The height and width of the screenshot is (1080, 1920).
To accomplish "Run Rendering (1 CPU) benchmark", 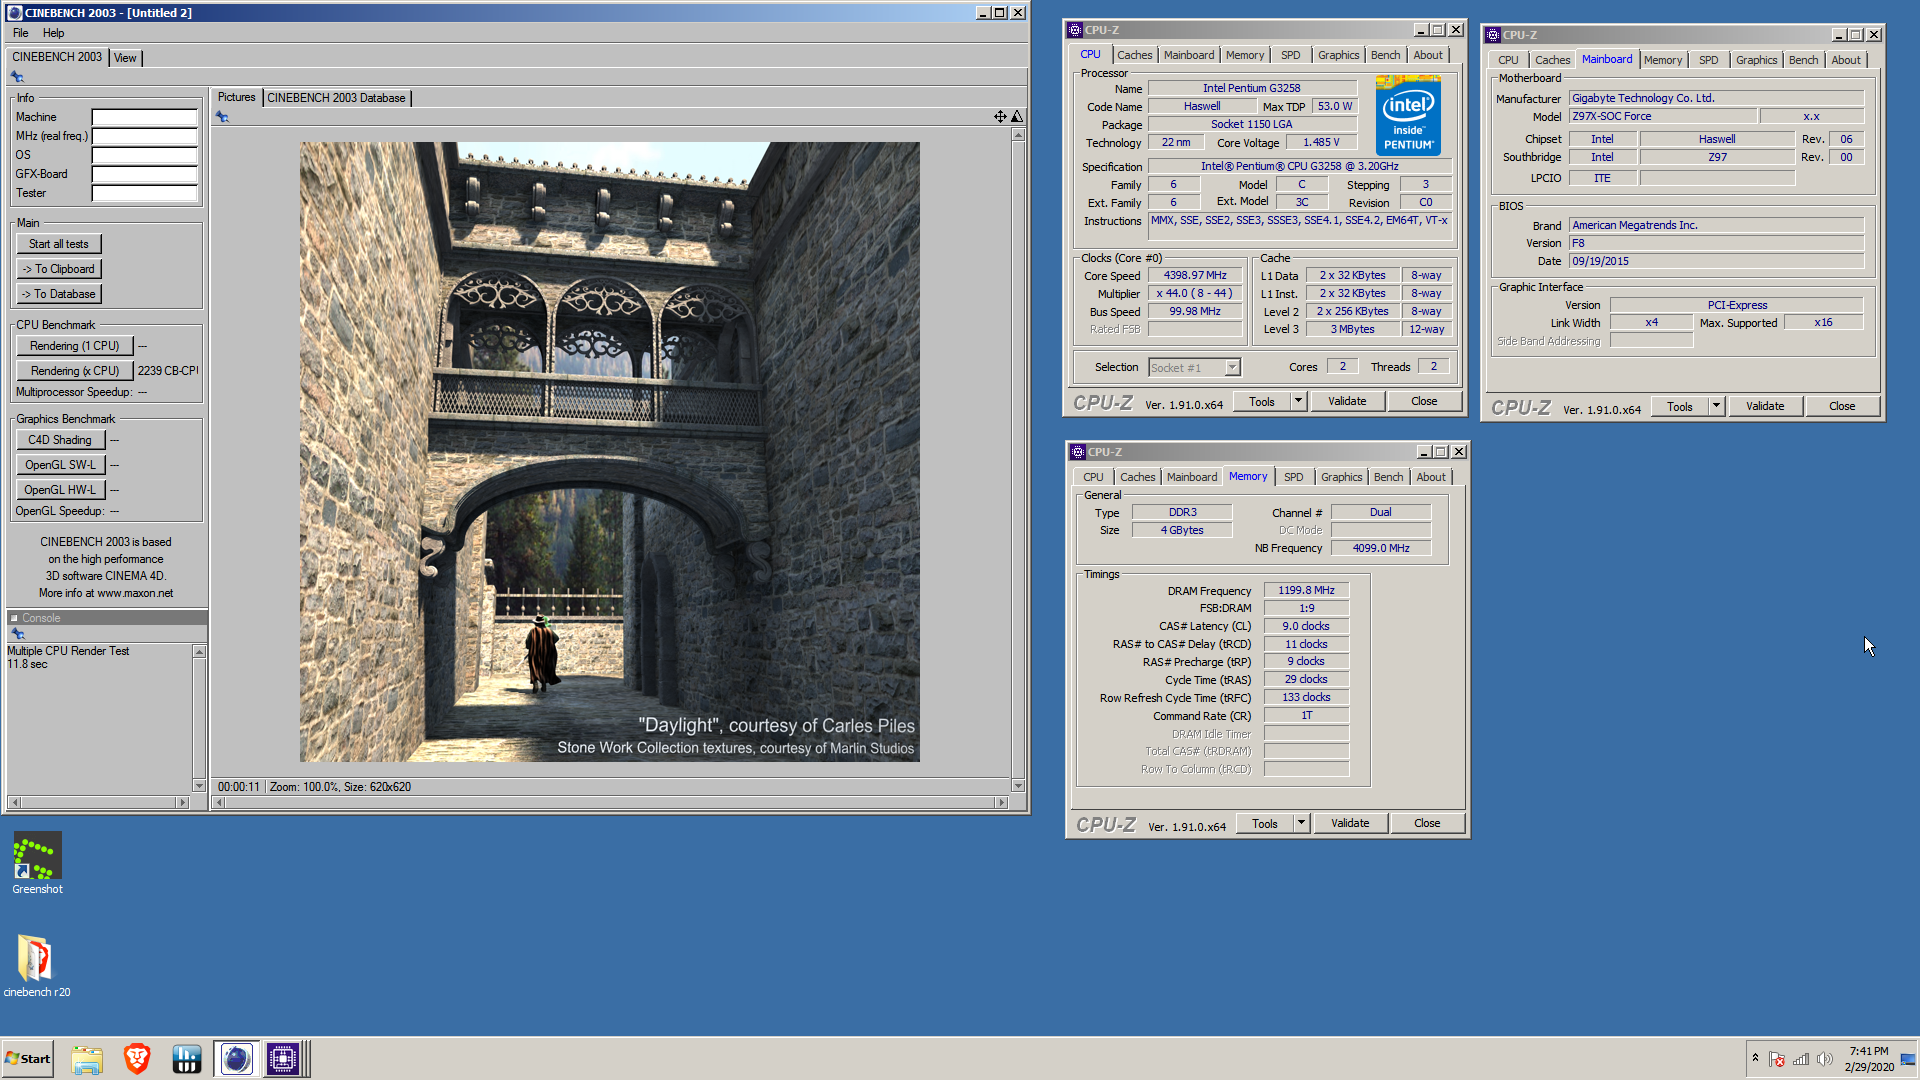I will pyautogui.click(x=75, y=346).
